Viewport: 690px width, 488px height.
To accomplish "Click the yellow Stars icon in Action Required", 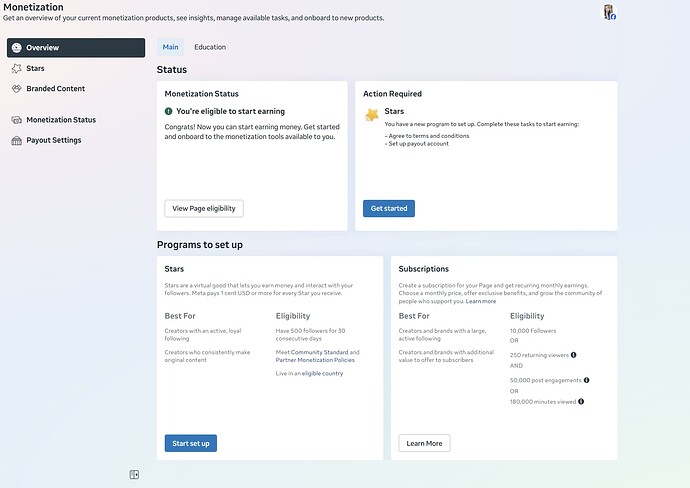I will click(x=372, y=116).
